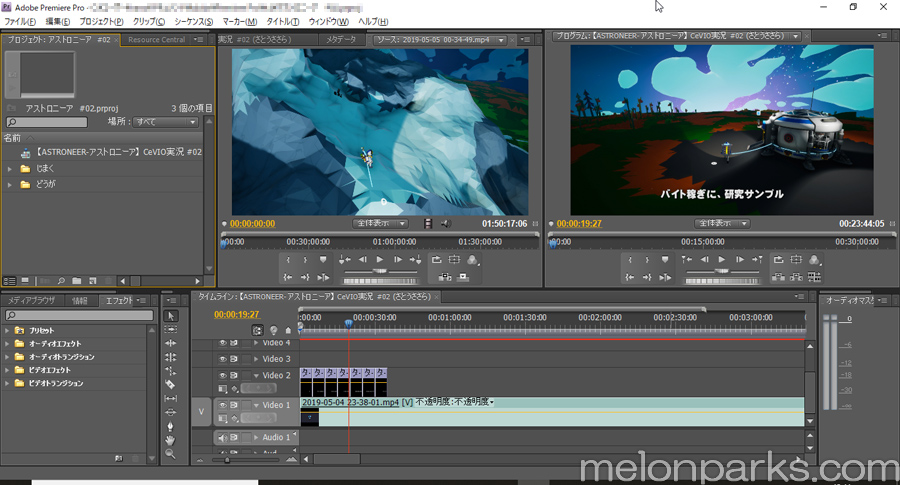Toggle Loop in Source monitor
This screenshot has height=485, width=900.
coord(436,259)
